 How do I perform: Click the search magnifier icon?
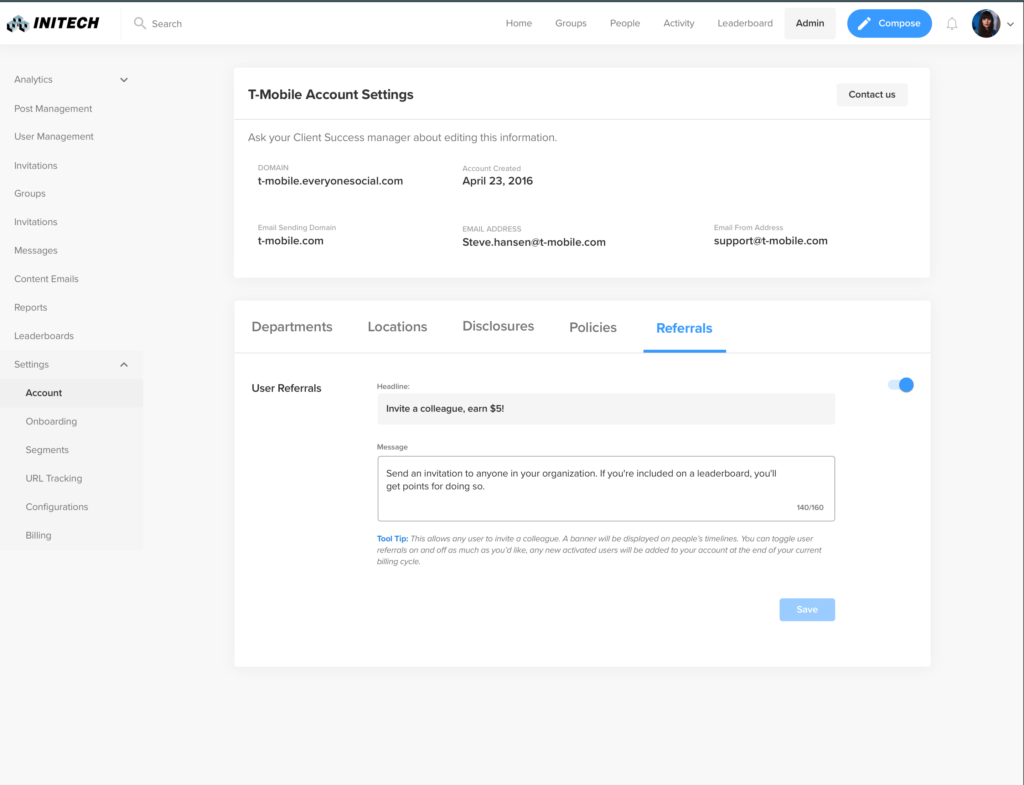(x=140, y=23)
